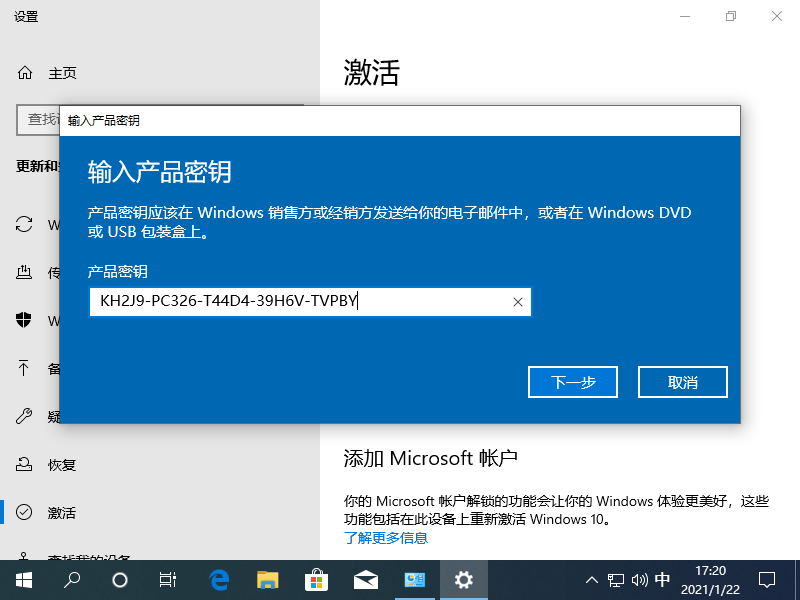Click the 备份 upload-arrow icon in sidebar
Image resolution: width=800 pixels, height=600 pixels.
[x=23, y=368]
